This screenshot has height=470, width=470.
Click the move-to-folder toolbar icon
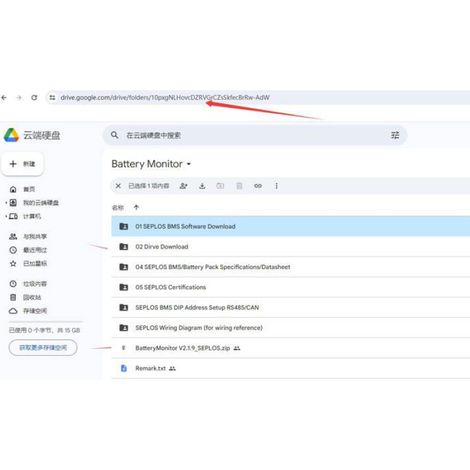click(220, 186)
